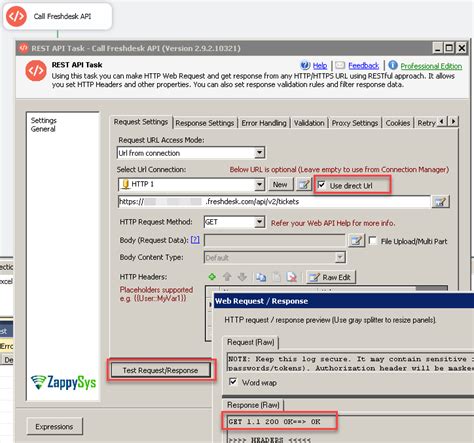The image size is (474, 443).
Task: Toggle File Upload/Multi Part checkbox
Action: point(373,240)
